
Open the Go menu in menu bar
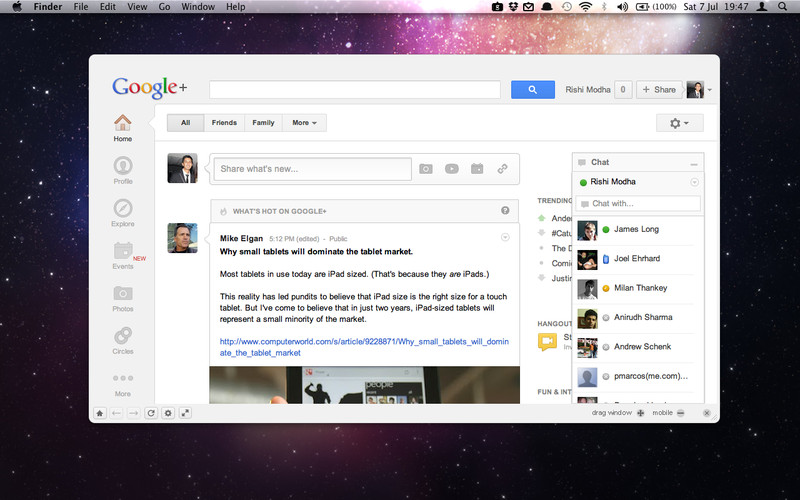(164, 7)
